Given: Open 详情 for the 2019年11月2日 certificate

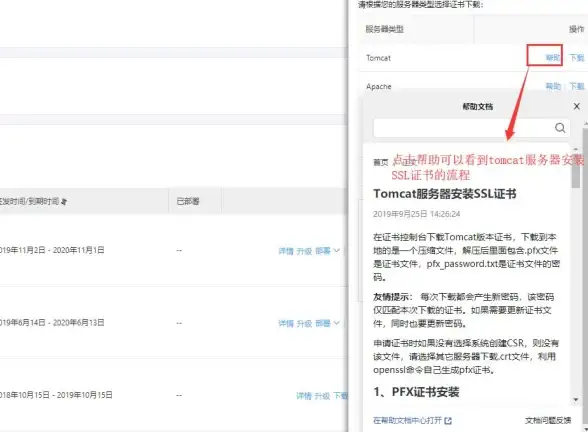Looking at the screenshot, I should (286, 251).
